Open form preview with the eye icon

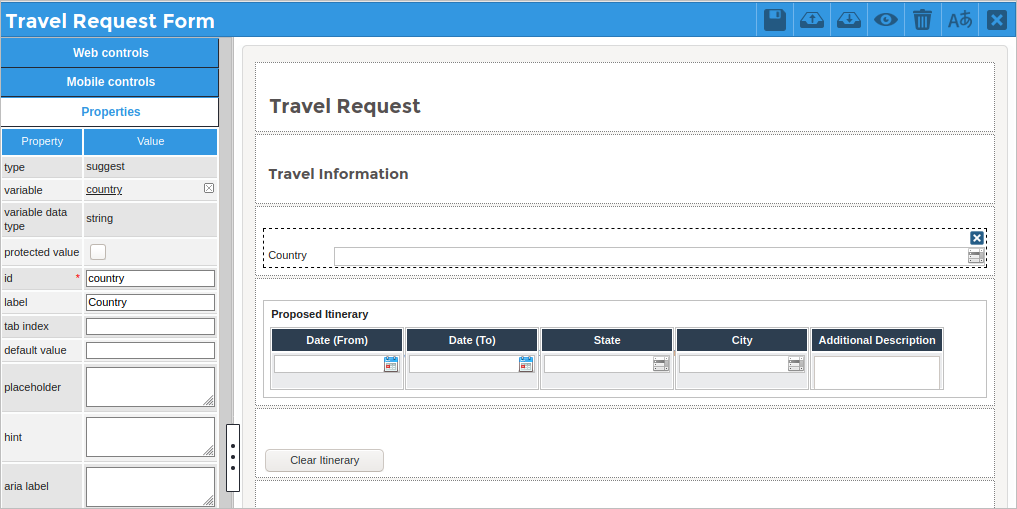(x=886, y=20)
